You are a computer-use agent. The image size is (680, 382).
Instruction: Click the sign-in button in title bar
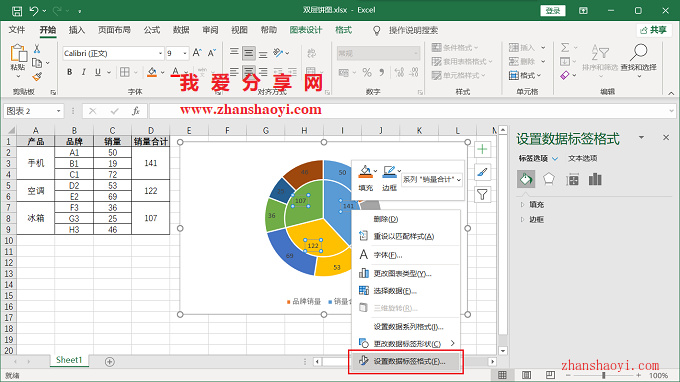(x=553, y=11)
